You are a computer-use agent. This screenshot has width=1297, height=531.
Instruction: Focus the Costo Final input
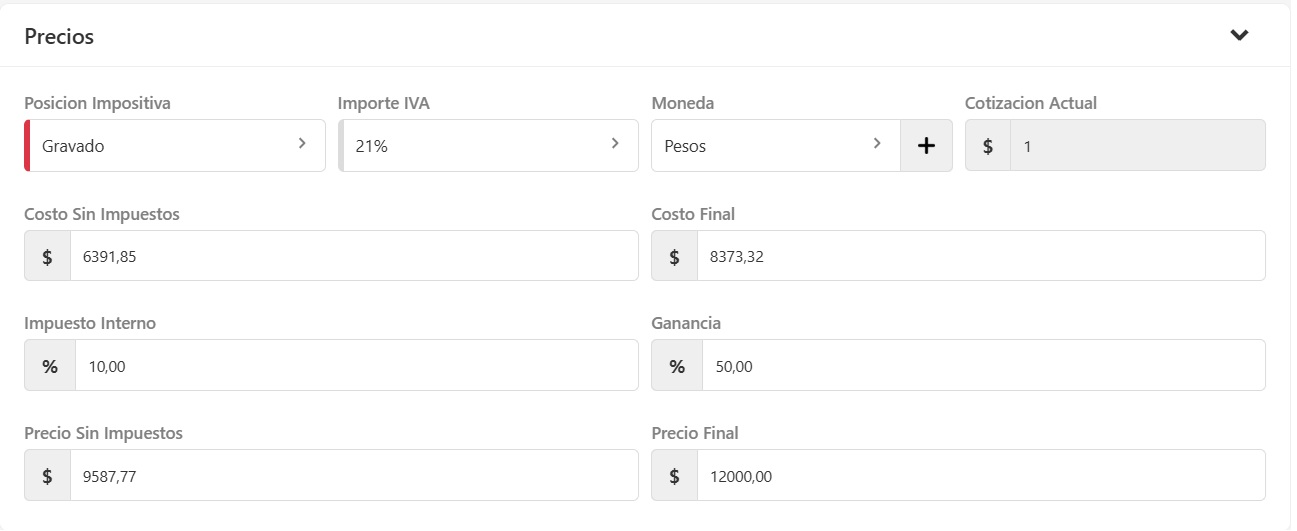980,256
